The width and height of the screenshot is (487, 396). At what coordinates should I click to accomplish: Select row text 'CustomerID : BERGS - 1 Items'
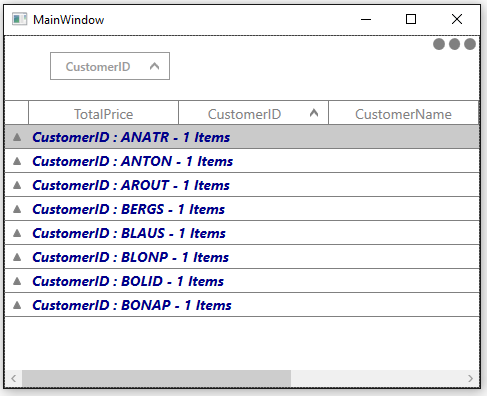point(128,209)
